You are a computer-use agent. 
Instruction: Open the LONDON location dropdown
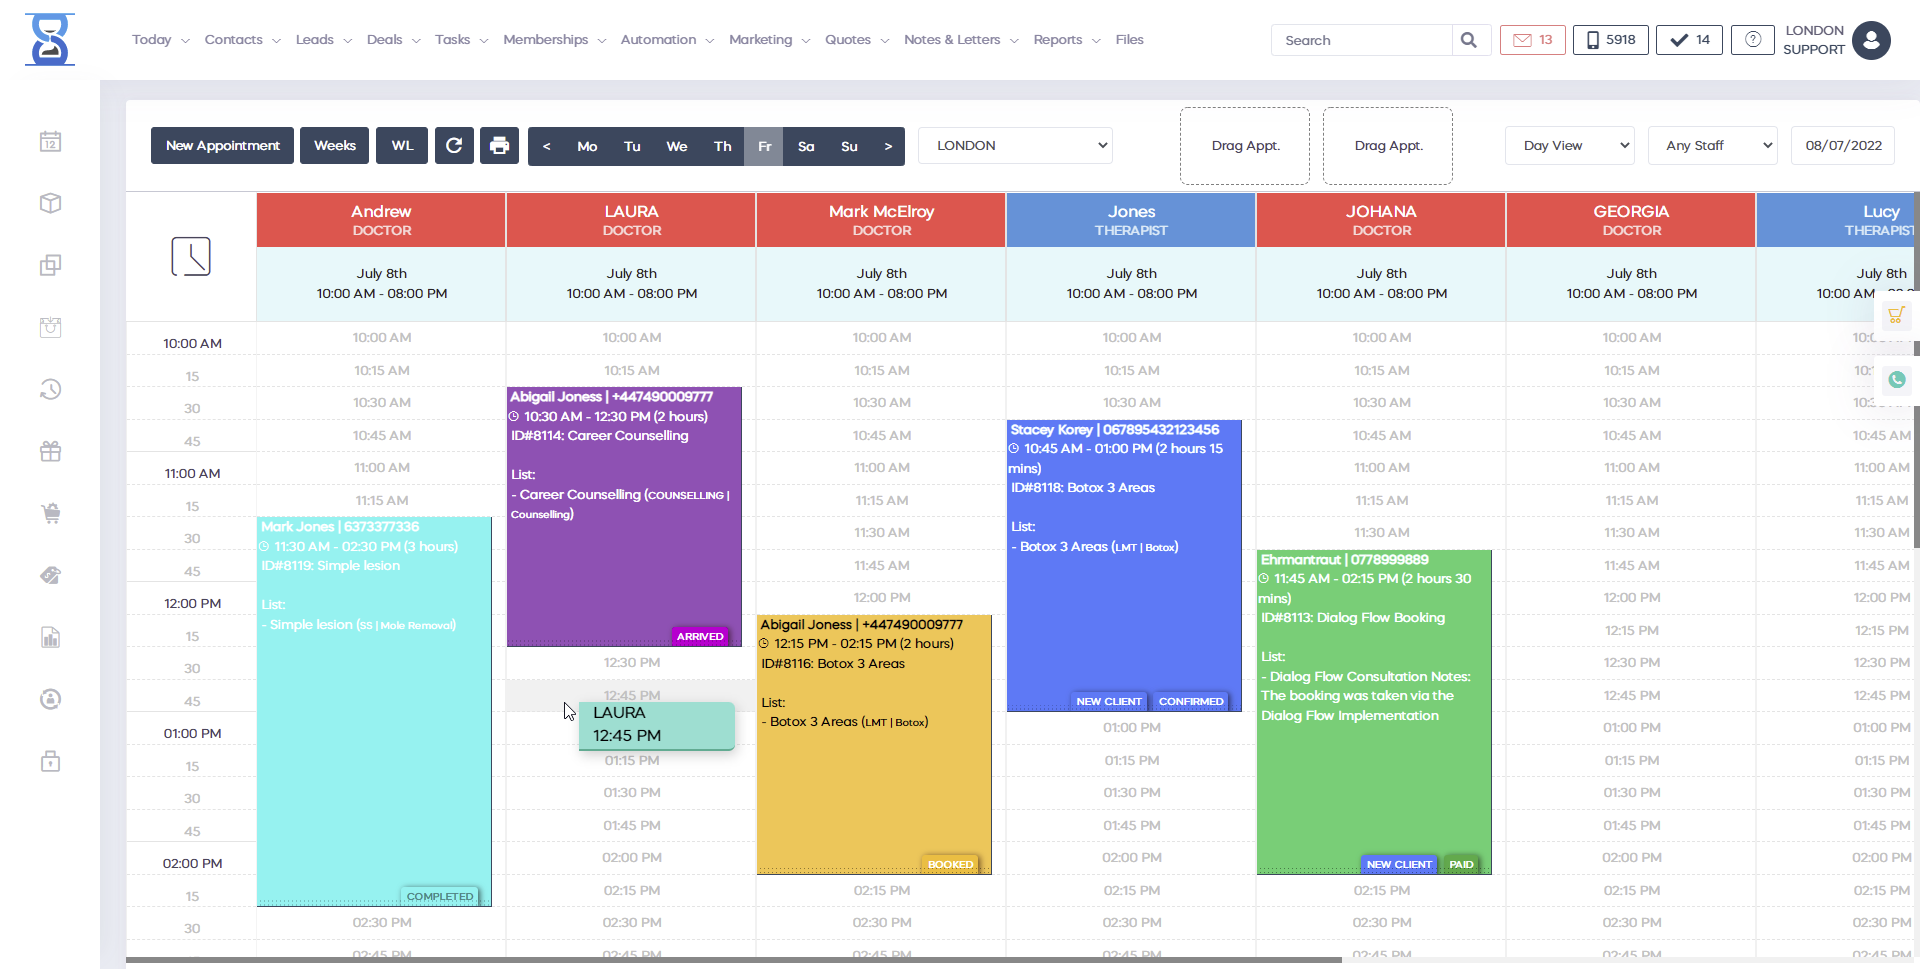point(1015,146)
